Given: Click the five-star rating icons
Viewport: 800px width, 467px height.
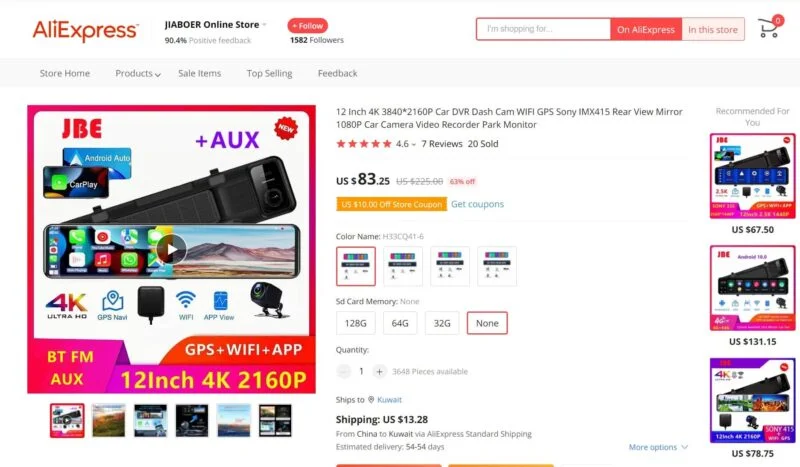Looking at the screenshot, I should tap(363, 144).
